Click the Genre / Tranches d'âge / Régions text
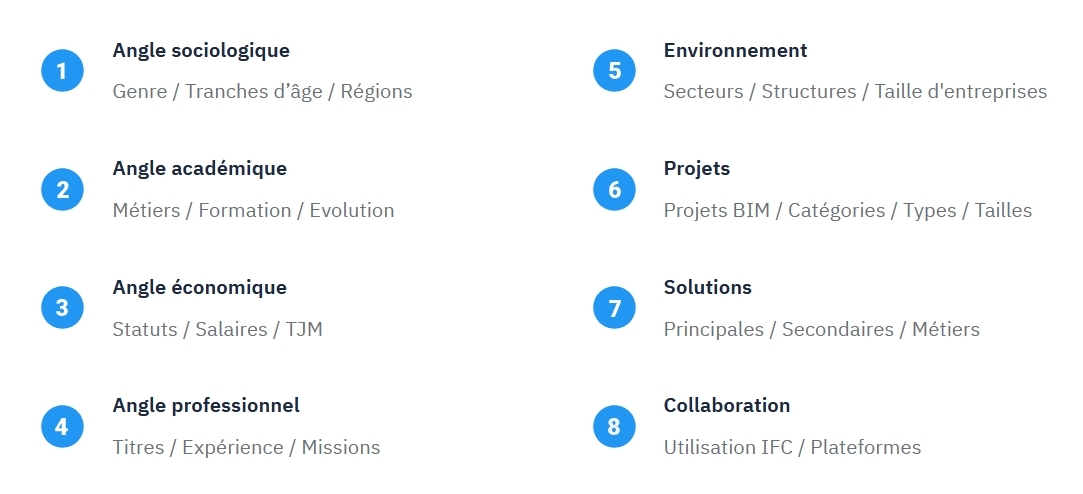This screenshot has height=494, width=1083. point(262,91)
